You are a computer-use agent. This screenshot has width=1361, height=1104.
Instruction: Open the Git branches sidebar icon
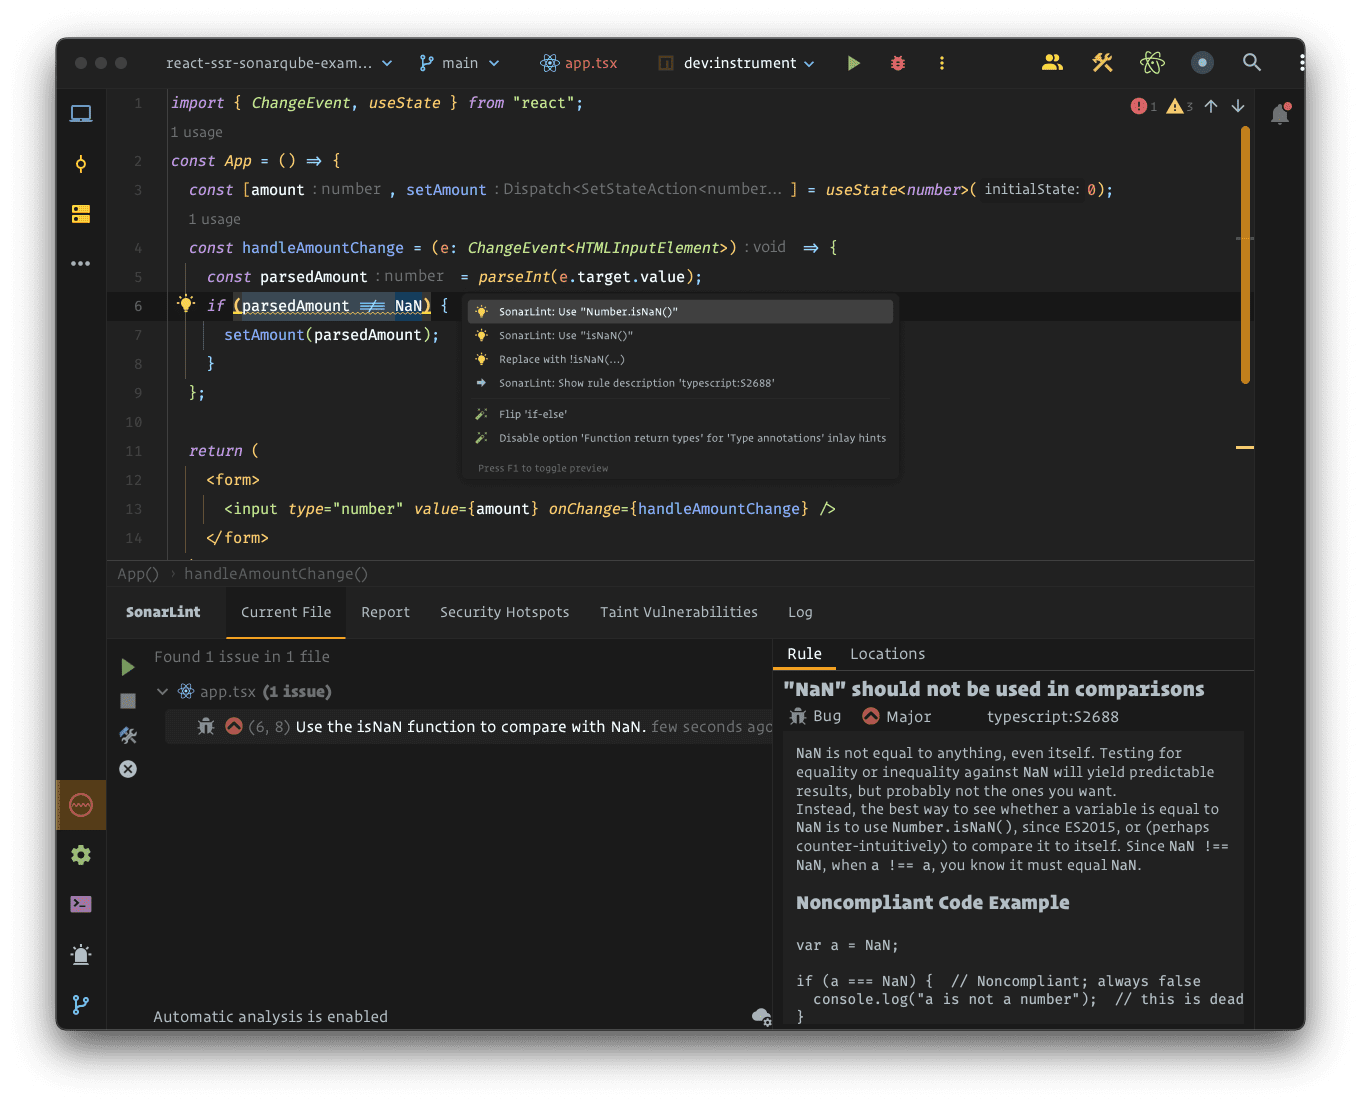[81, 1005]
